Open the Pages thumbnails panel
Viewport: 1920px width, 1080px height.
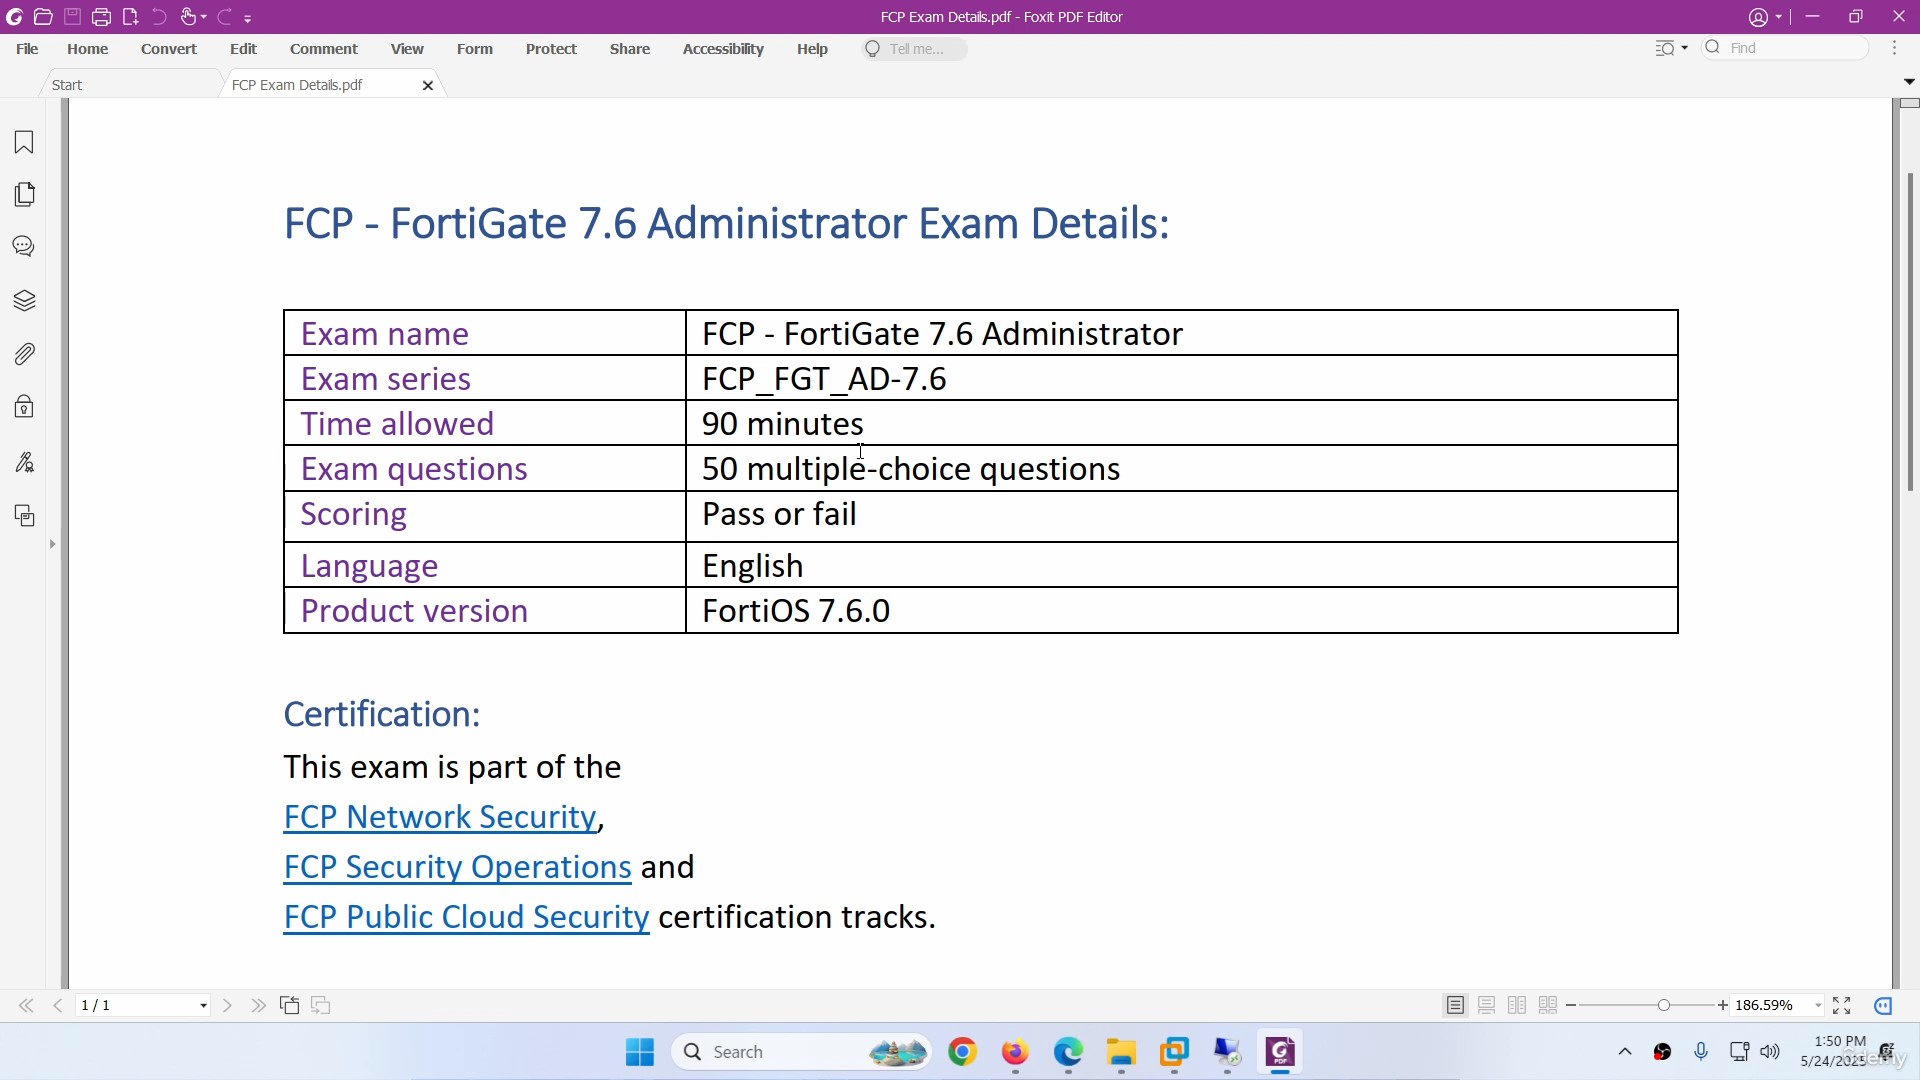pyautogui.click(x=24, y=194)
